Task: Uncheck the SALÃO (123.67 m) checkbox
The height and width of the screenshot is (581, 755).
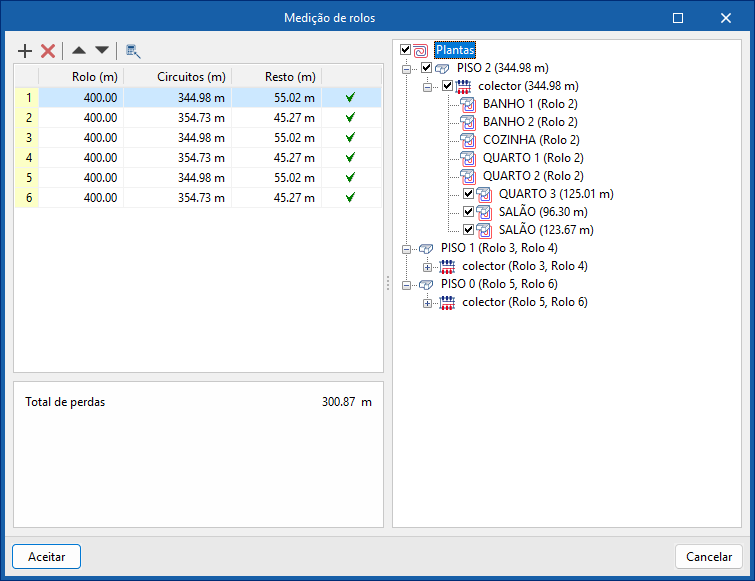Action: (469, 230)
